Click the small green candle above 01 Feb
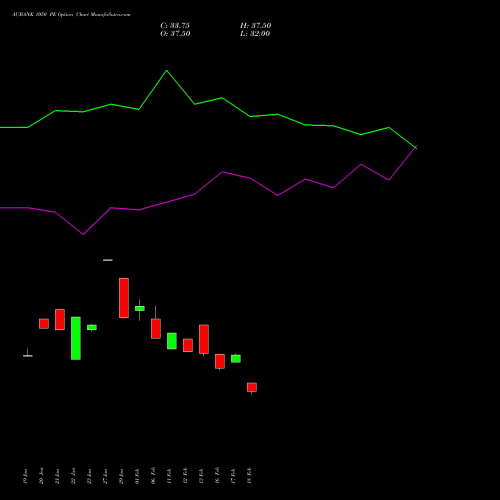 [140, 309]
